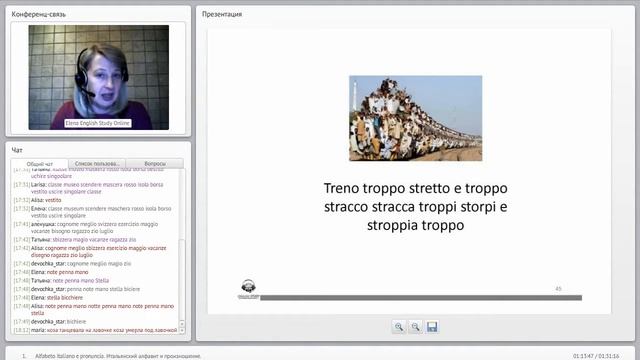Switch to the Список пользователей tab
This screenshot has height=360, width=640.
tap(97, 164)
